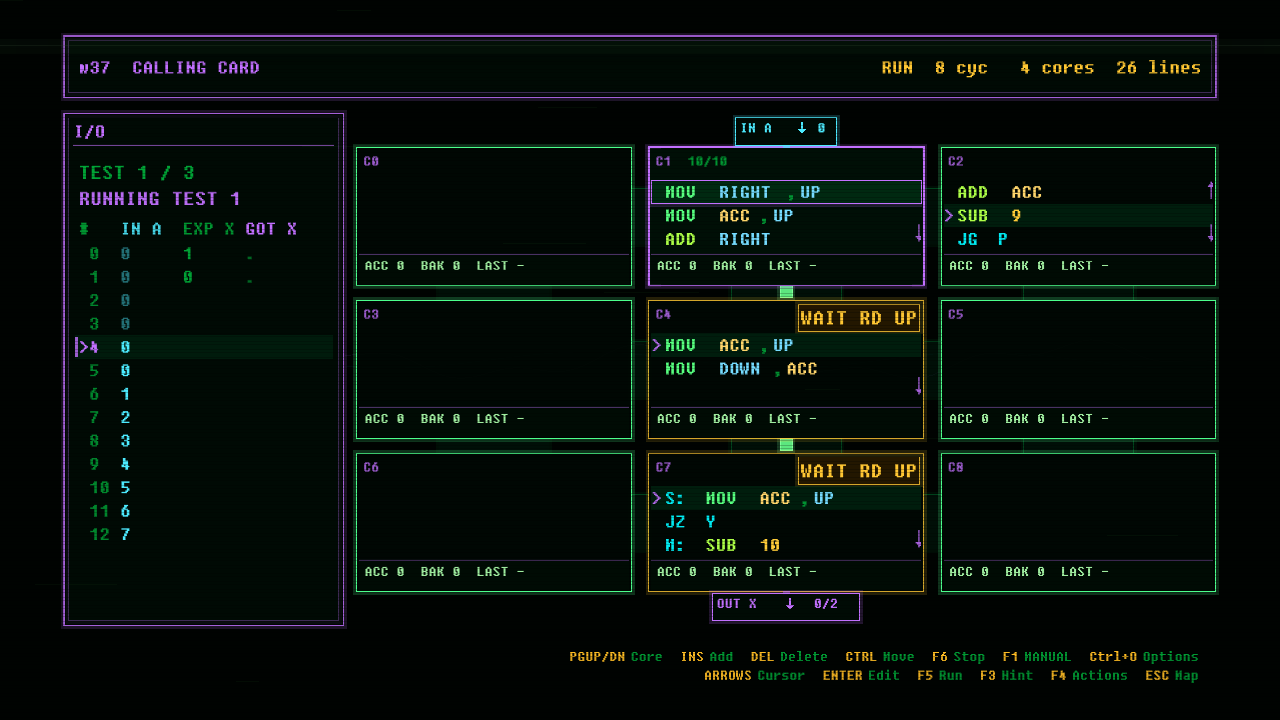Viewport: 1280px width, 720px height.
Task: Click scroll-down arrow in core C4
Action: (x=918, y=386)
